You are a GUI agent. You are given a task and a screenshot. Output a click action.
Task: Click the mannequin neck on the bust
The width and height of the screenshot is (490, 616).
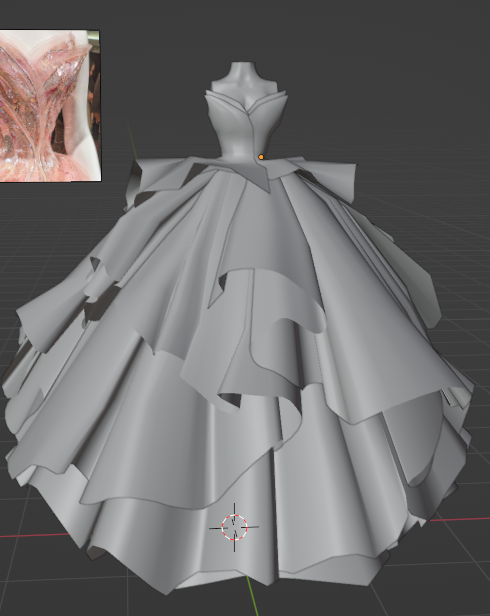click(x=242, y=72)
